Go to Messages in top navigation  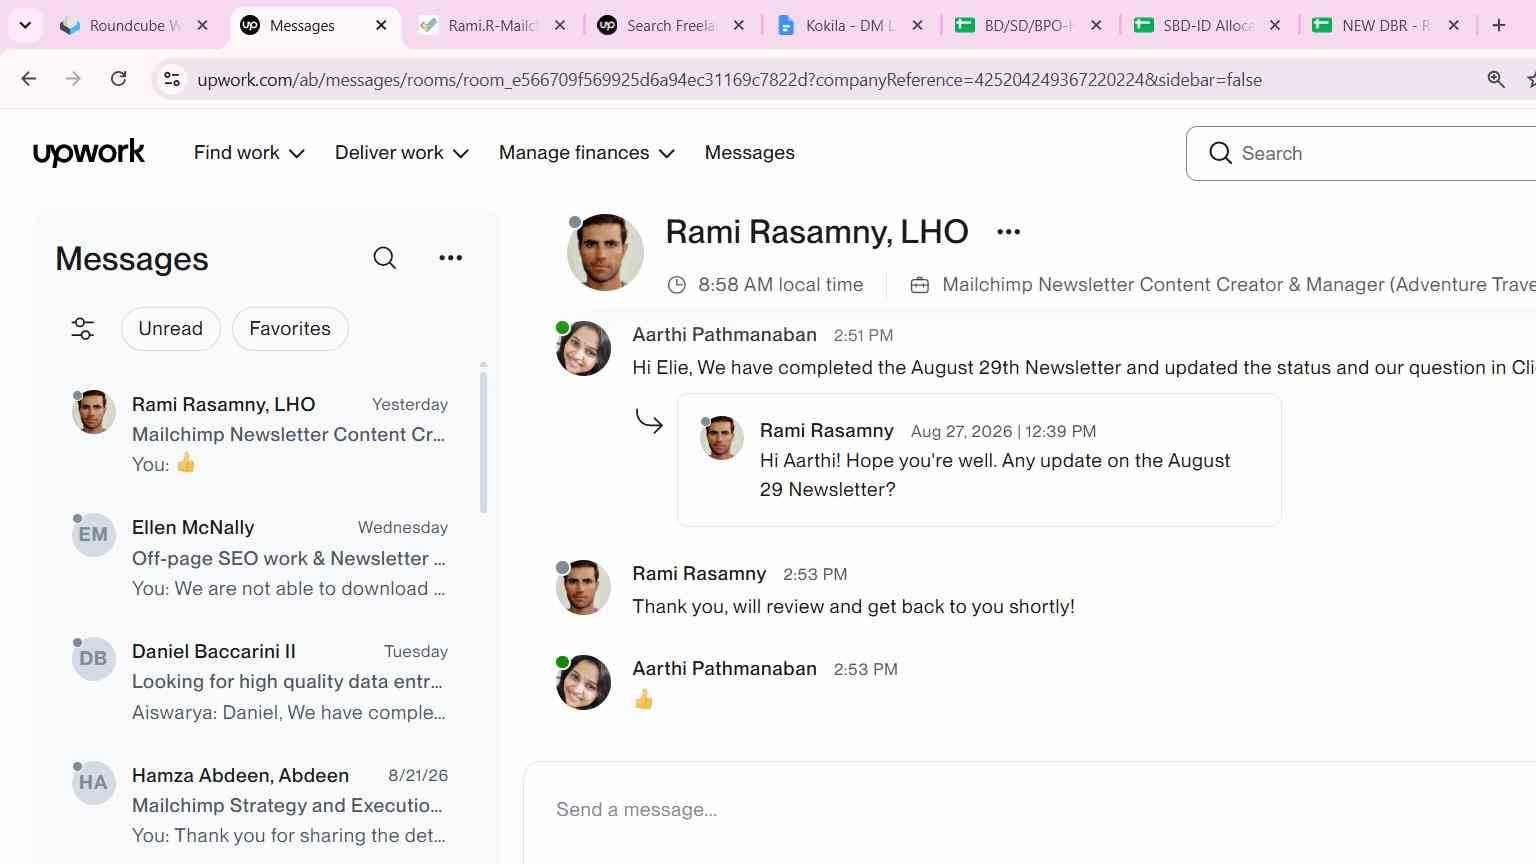click(x=750, y=153)
